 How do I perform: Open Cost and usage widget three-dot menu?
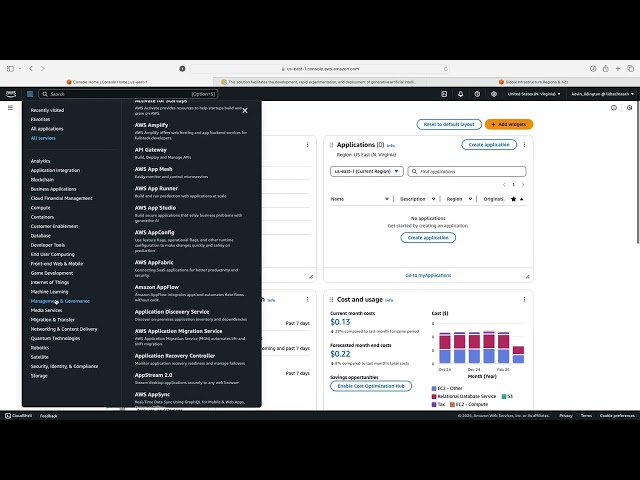coord(524,300)
